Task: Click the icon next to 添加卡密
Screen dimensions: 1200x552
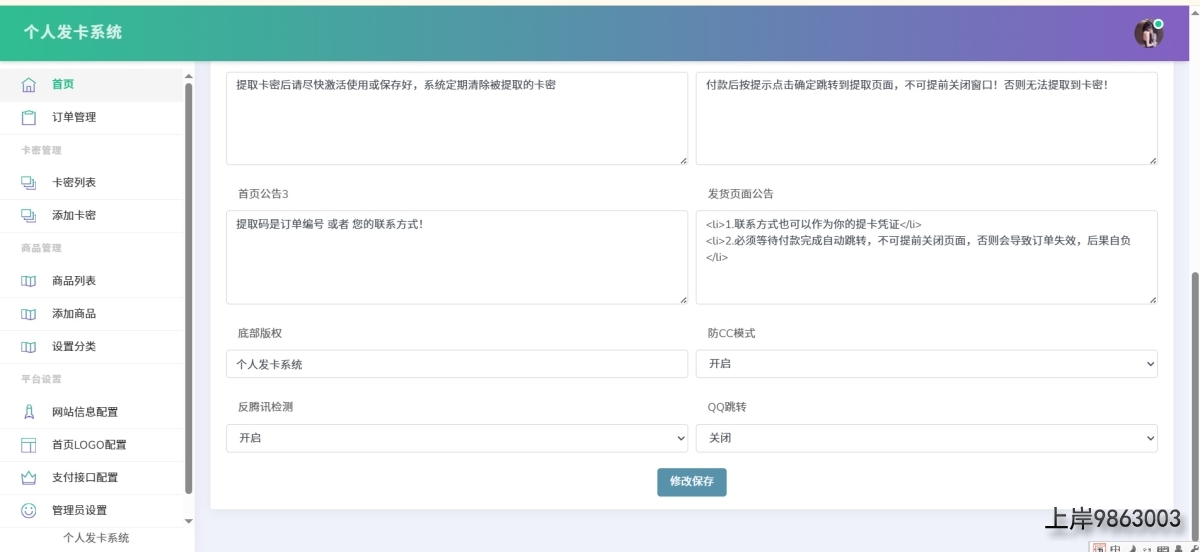Action: click(x=29, y=216)
